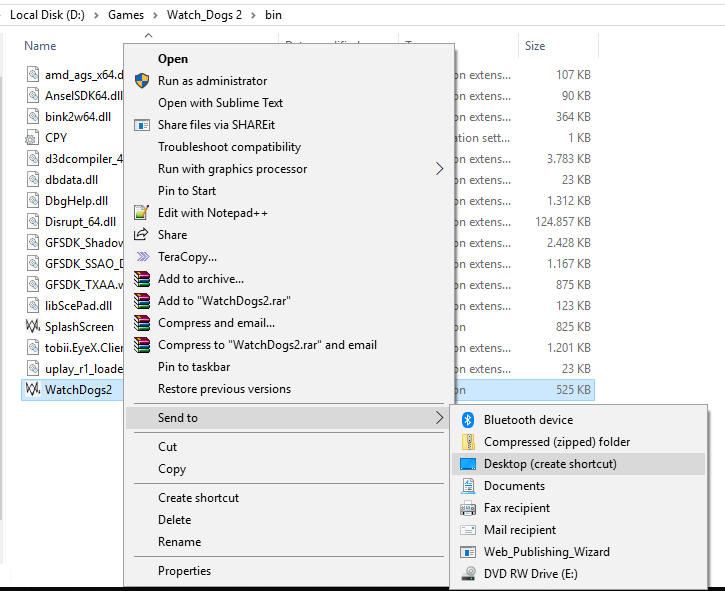725x591 pixels.
Task: Sort files by Size column header
Action: [535, 46]
